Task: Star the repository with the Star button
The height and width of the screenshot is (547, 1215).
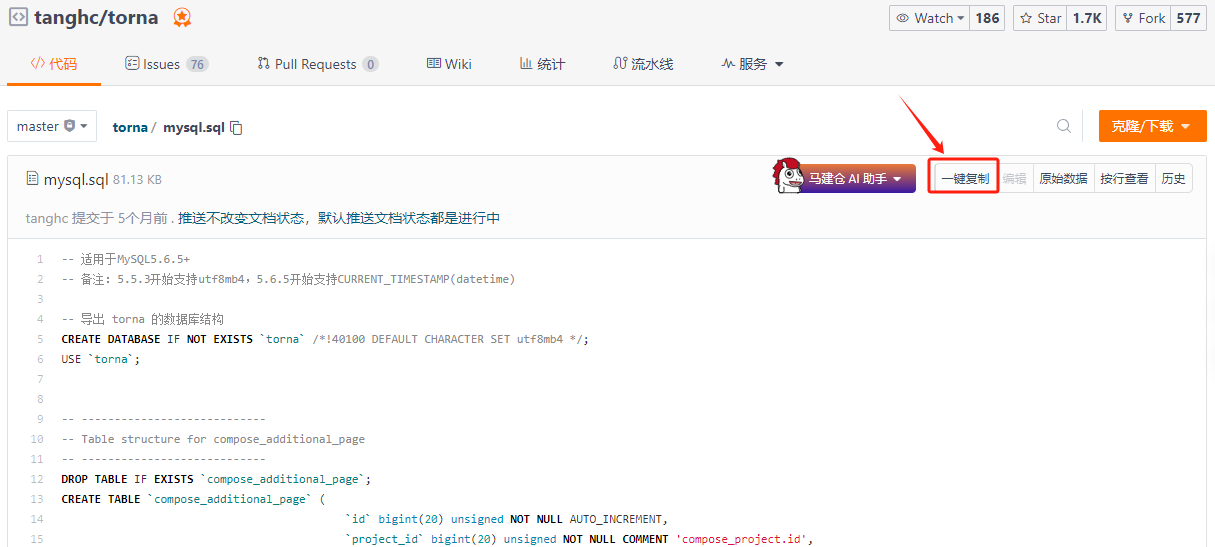Action: (x=1040, y=18)
